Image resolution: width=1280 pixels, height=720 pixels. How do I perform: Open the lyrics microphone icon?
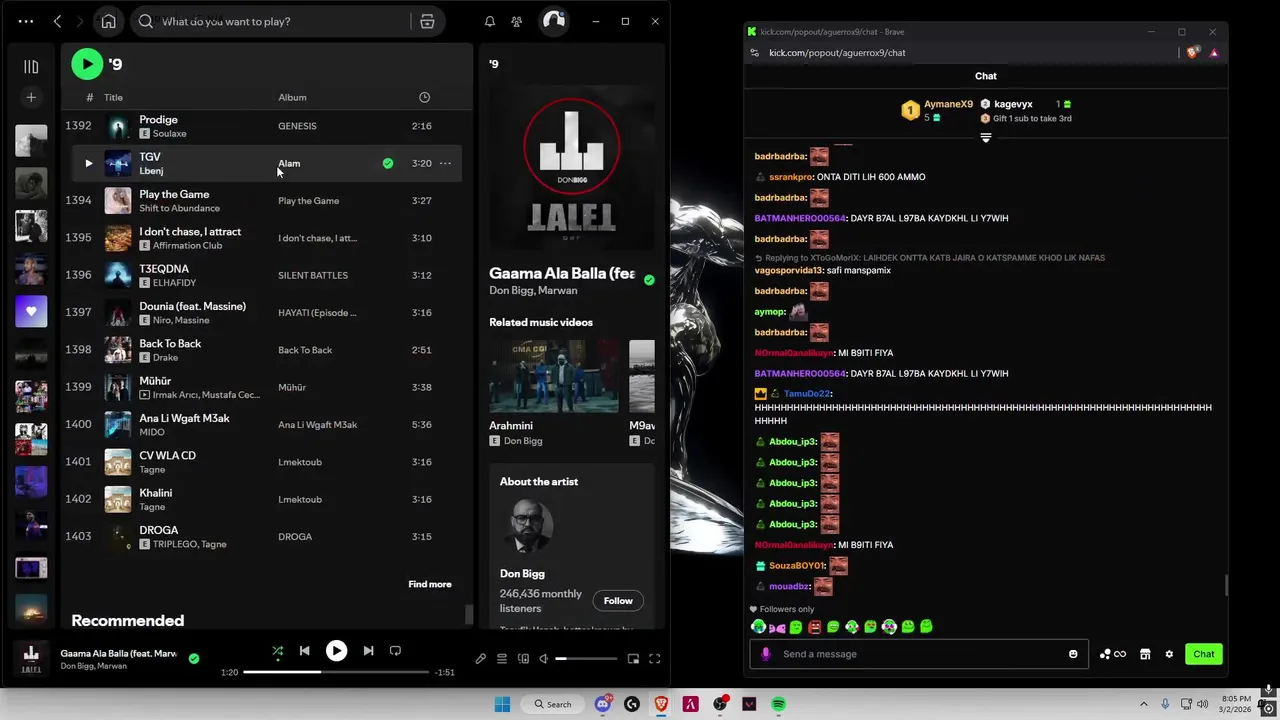coord(481,659)
